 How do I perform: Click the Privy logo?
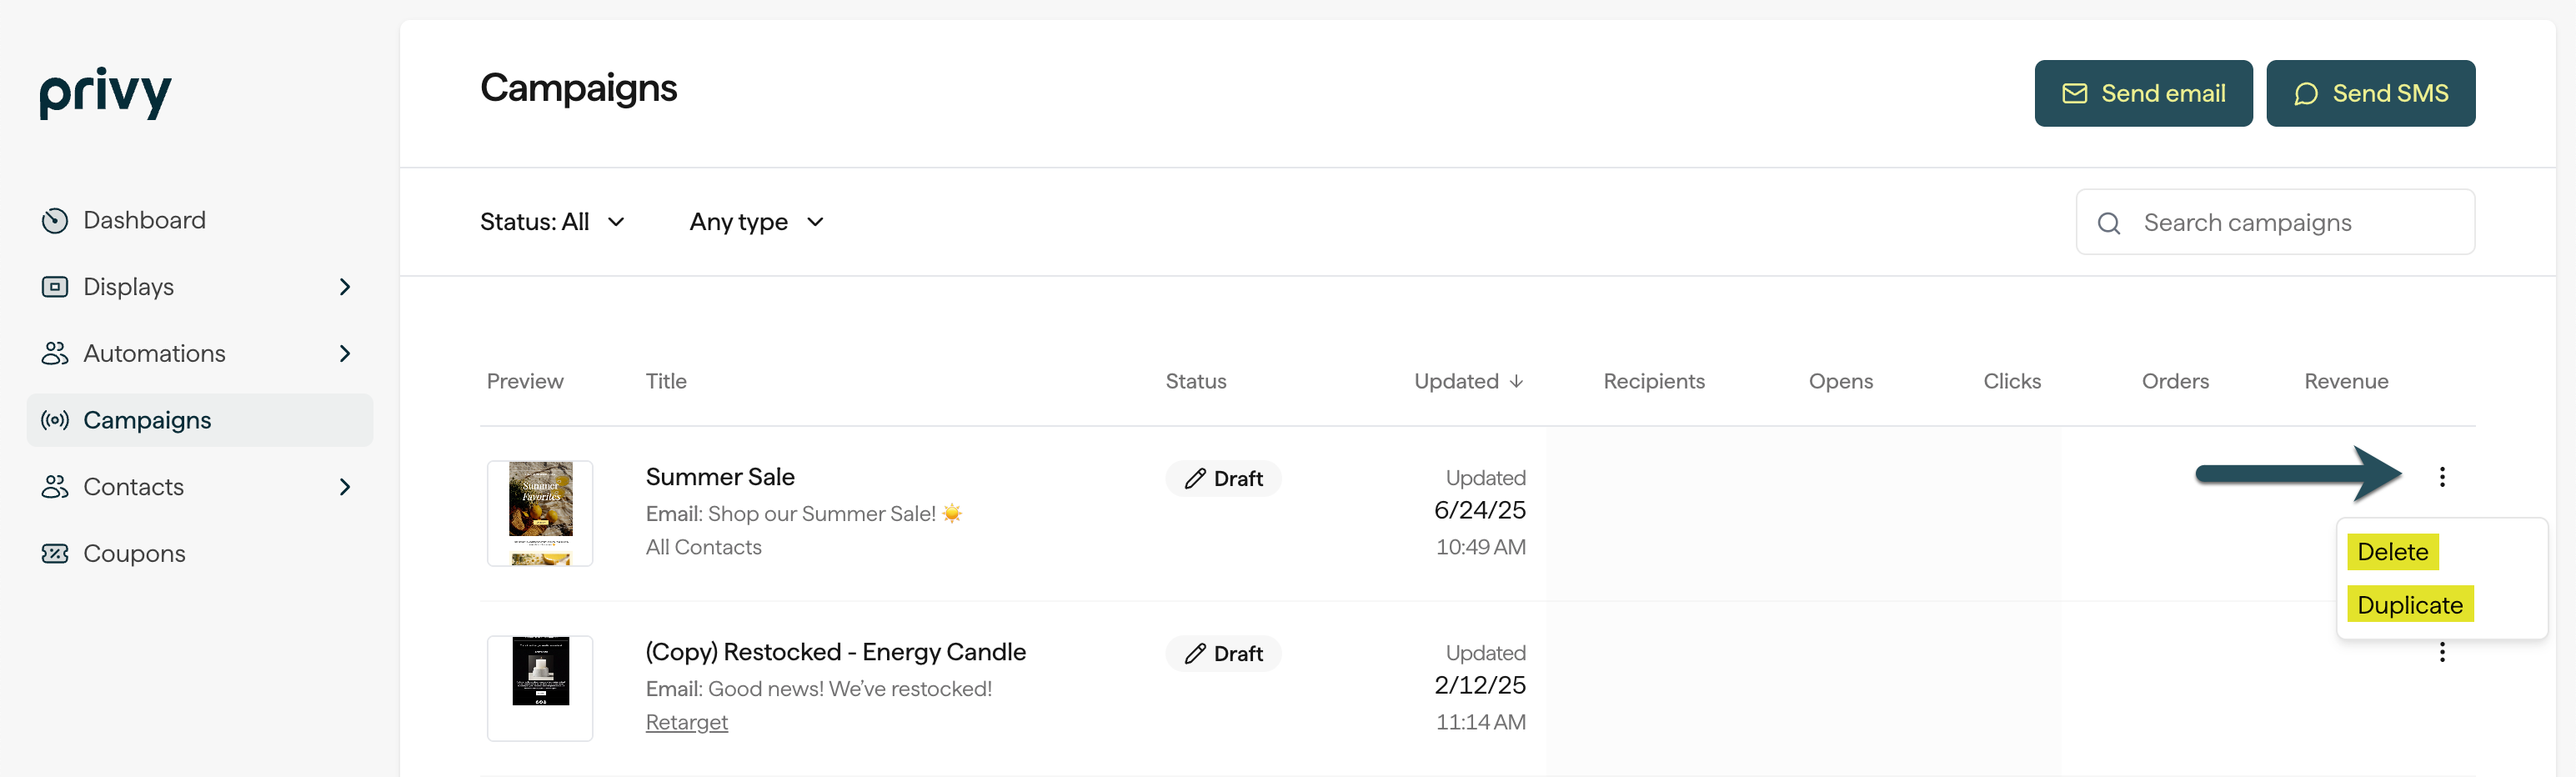click(x=105, y=93)
